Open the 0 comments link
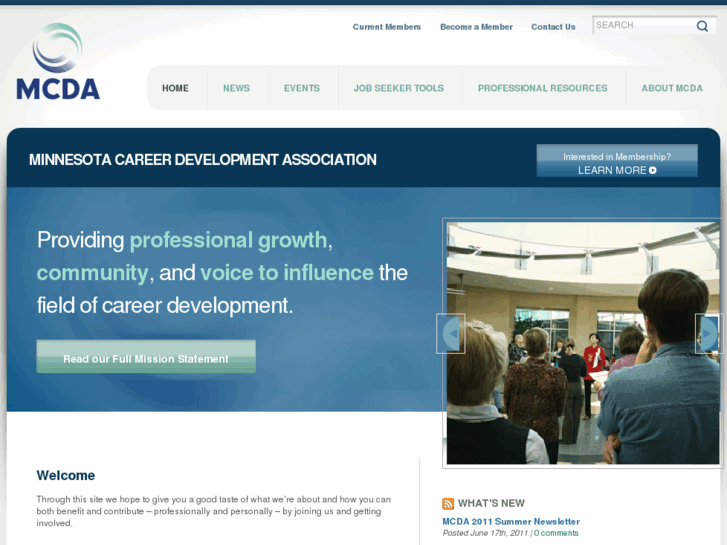 click(556, 533)
